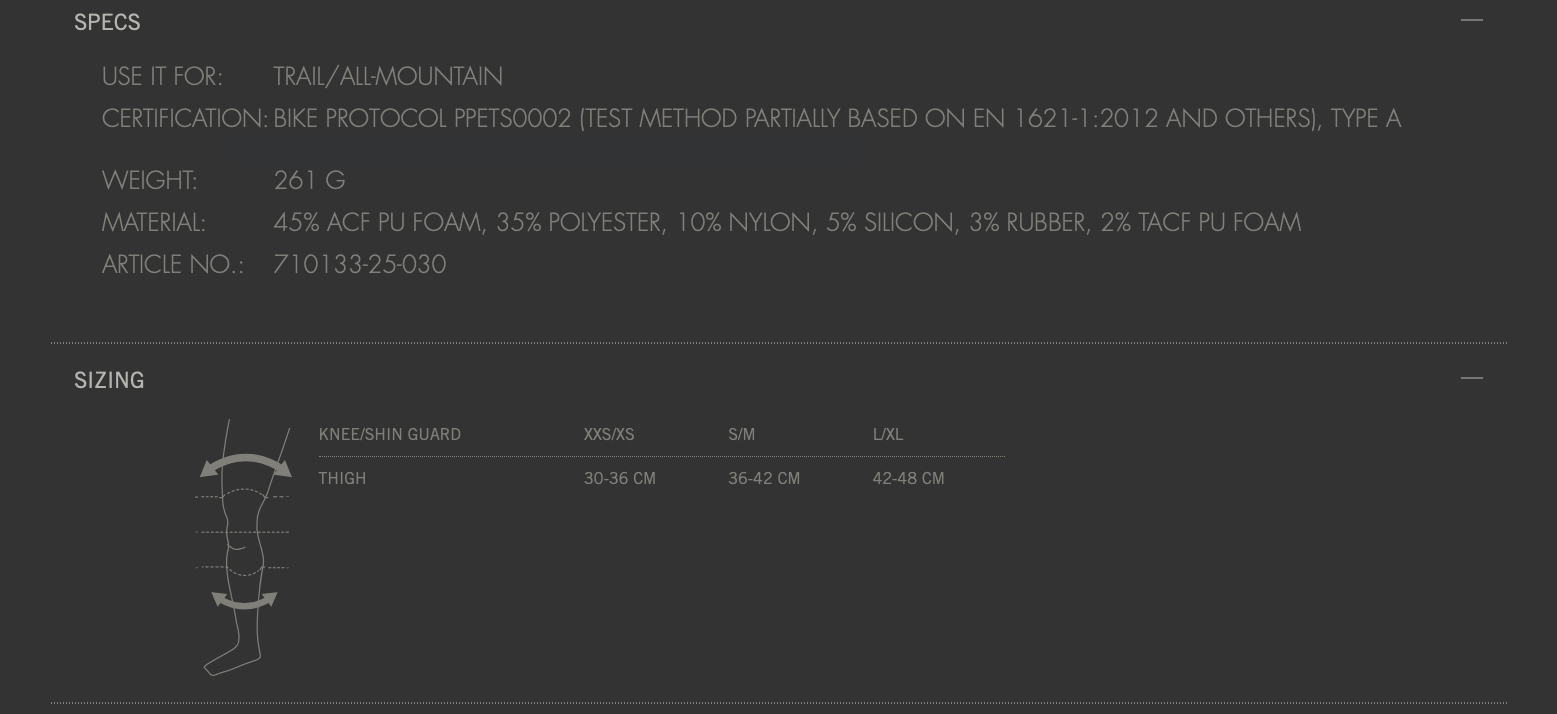Select the L/XL size column header
The height and width of the screenshot is (714, 1557).
click(x=888, y=434)
